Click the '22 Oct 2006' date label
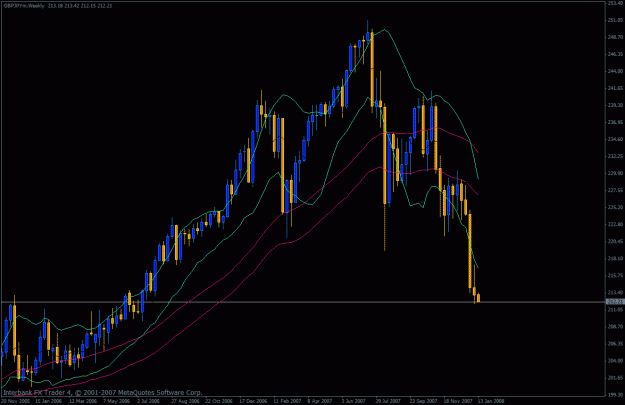The image size is (625, 405). click(219, 401)
